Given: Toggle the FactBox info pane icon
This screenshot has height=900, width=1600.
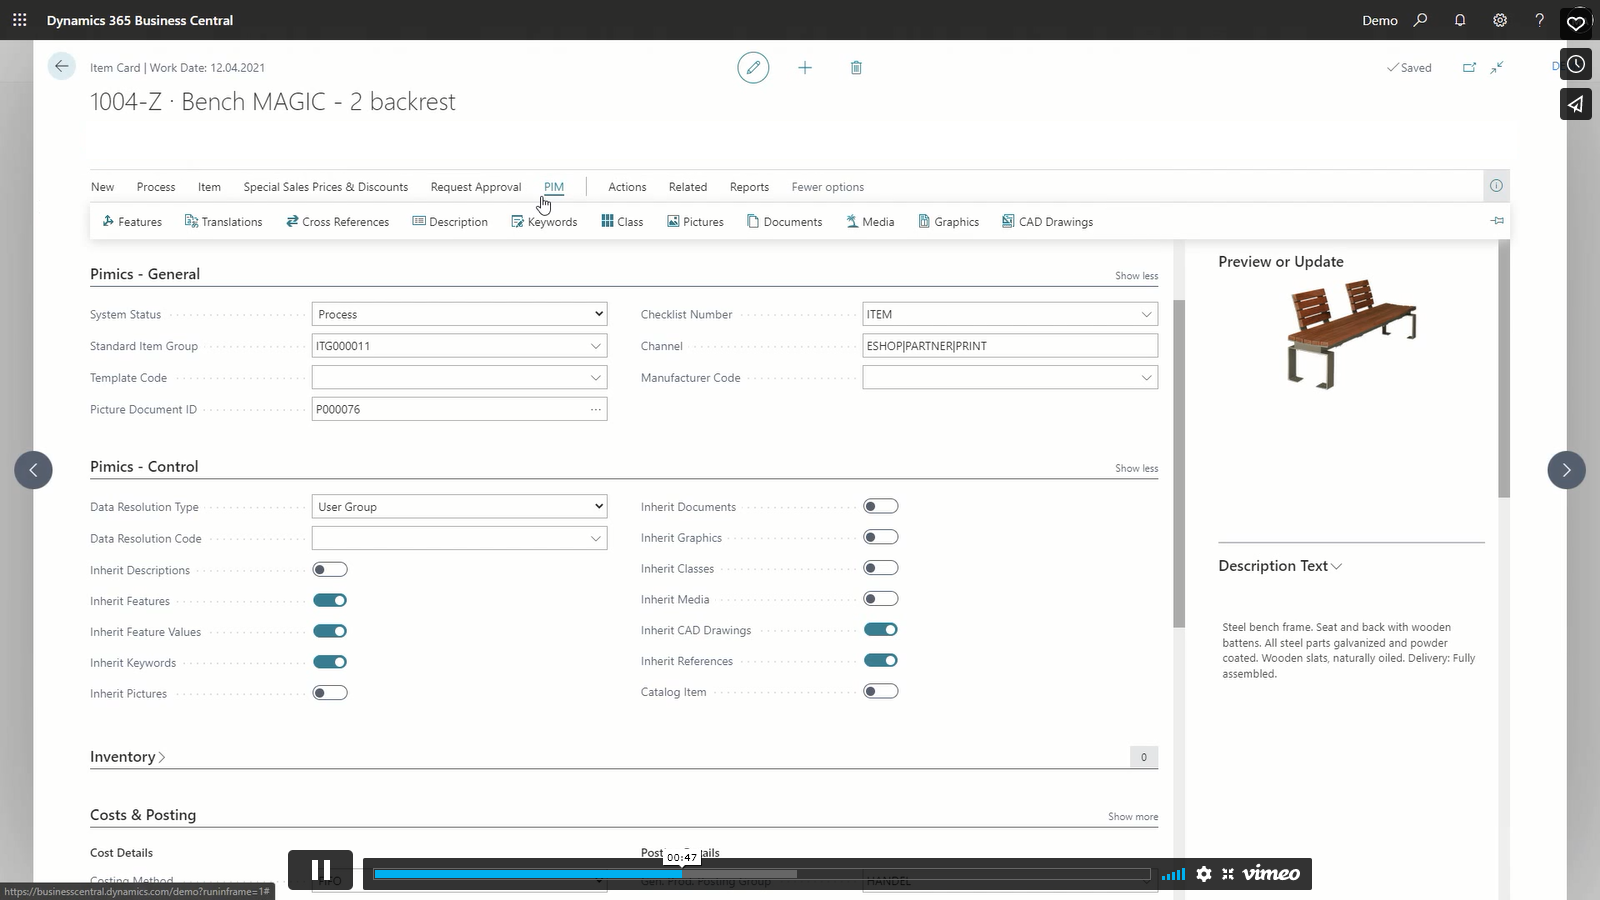Looking at the screenshot, I should coord(1496,185).
